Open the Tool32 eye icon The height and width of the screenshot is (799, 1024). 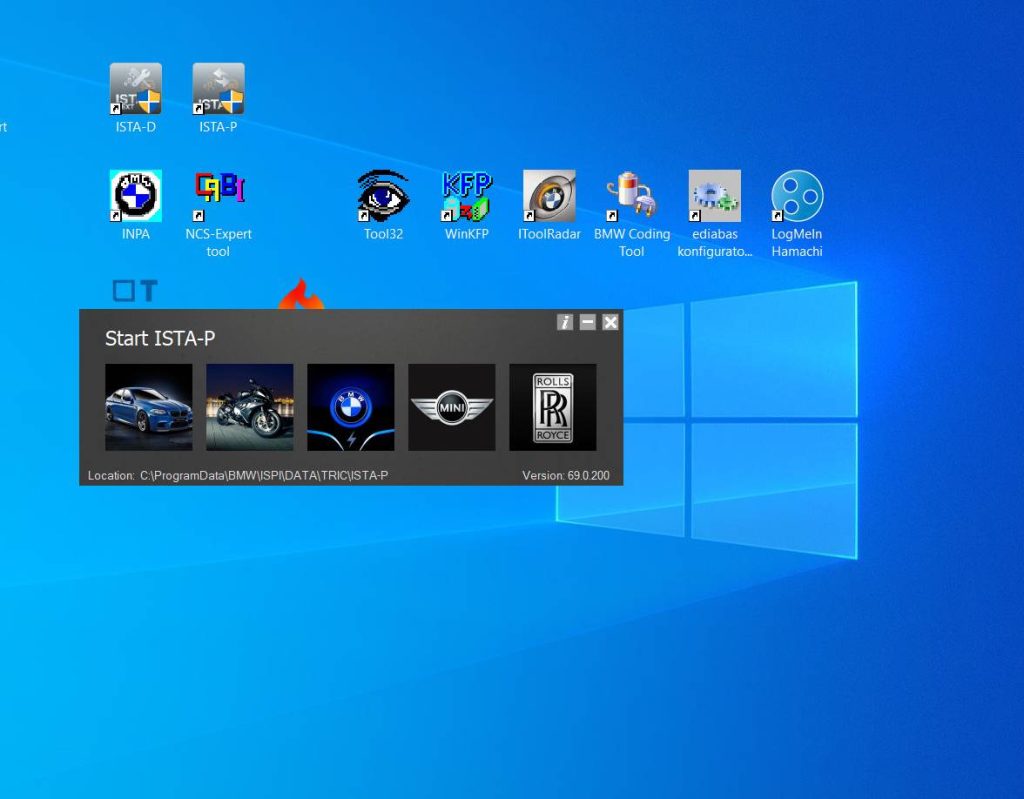(383, 205)
